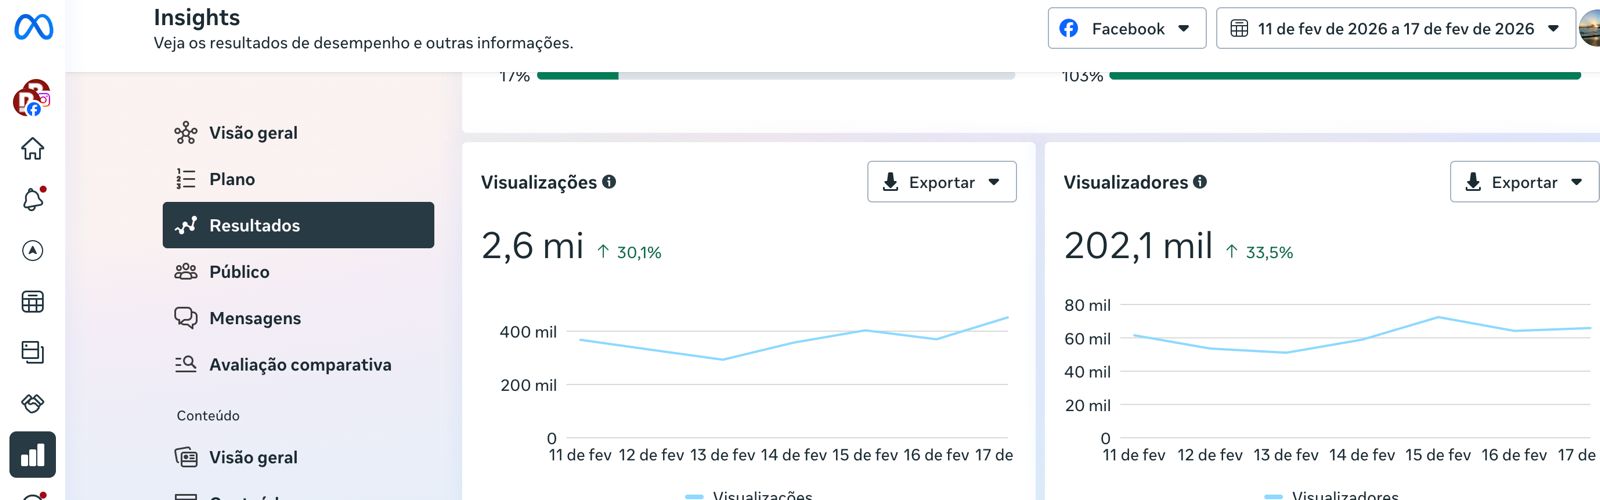Viewport: 1600px width, 500px height.
Task: Open Avaliação comparativa in the sidebar
Action: [x=300, y=365]
